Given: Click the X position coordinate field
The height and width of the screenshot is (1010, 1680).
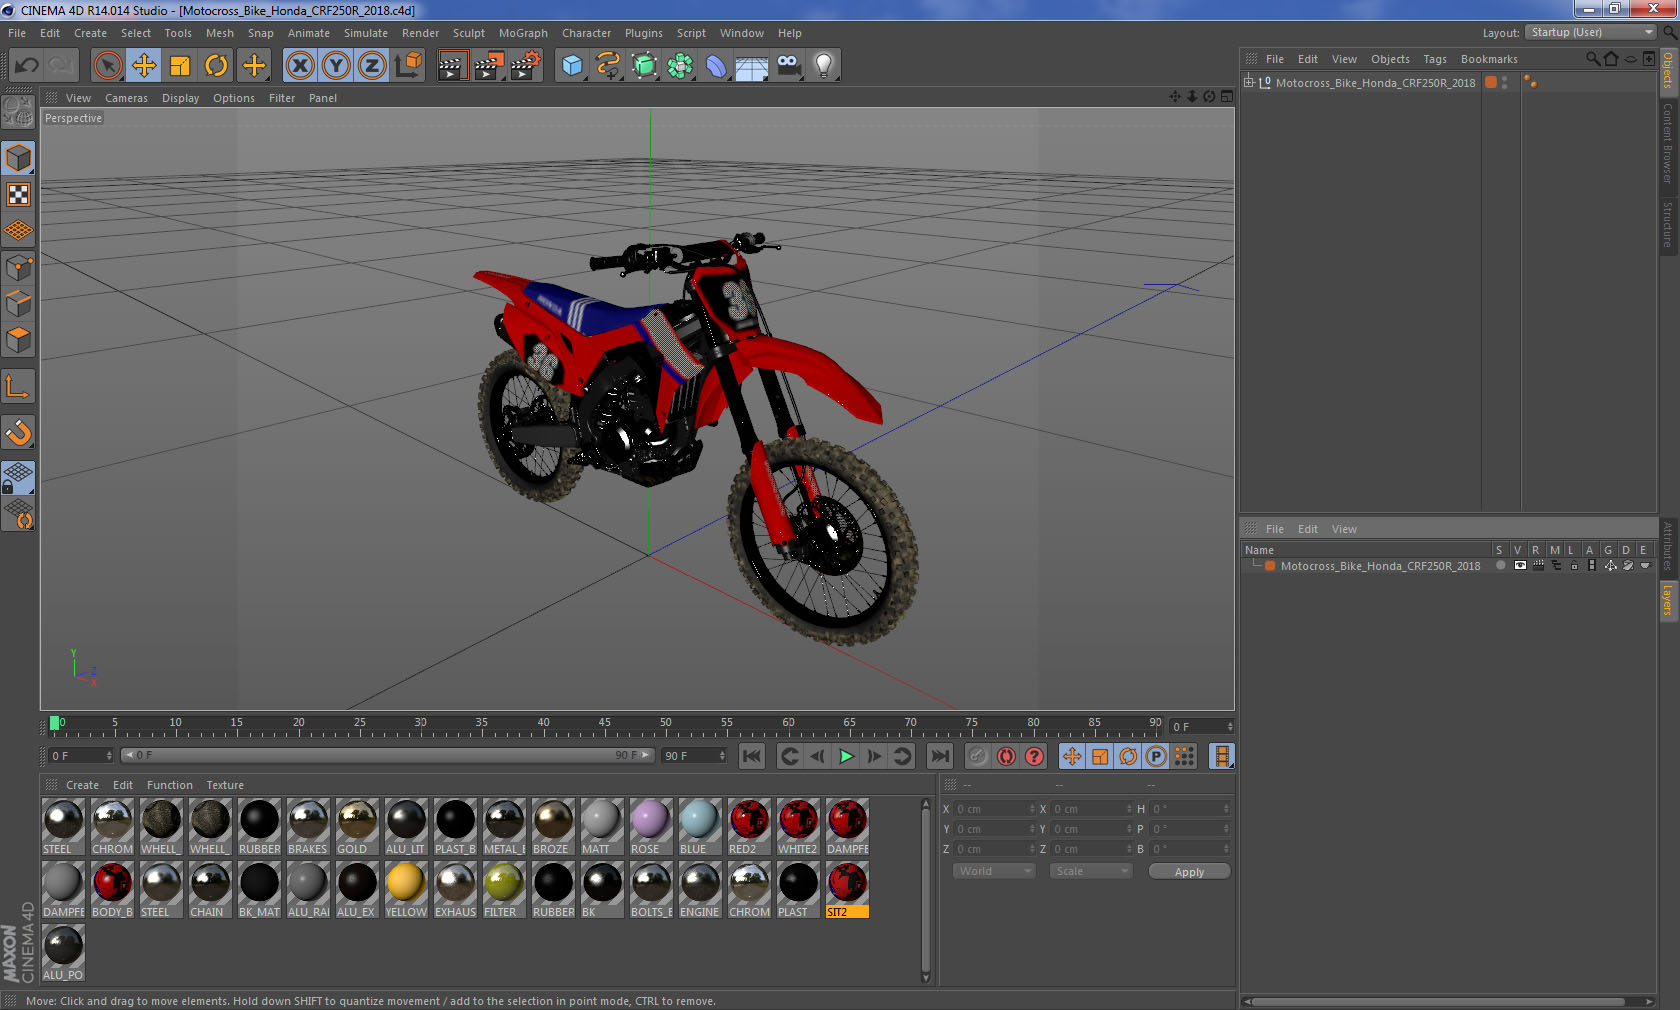Looking at the screenshot, I should point(993,809).
